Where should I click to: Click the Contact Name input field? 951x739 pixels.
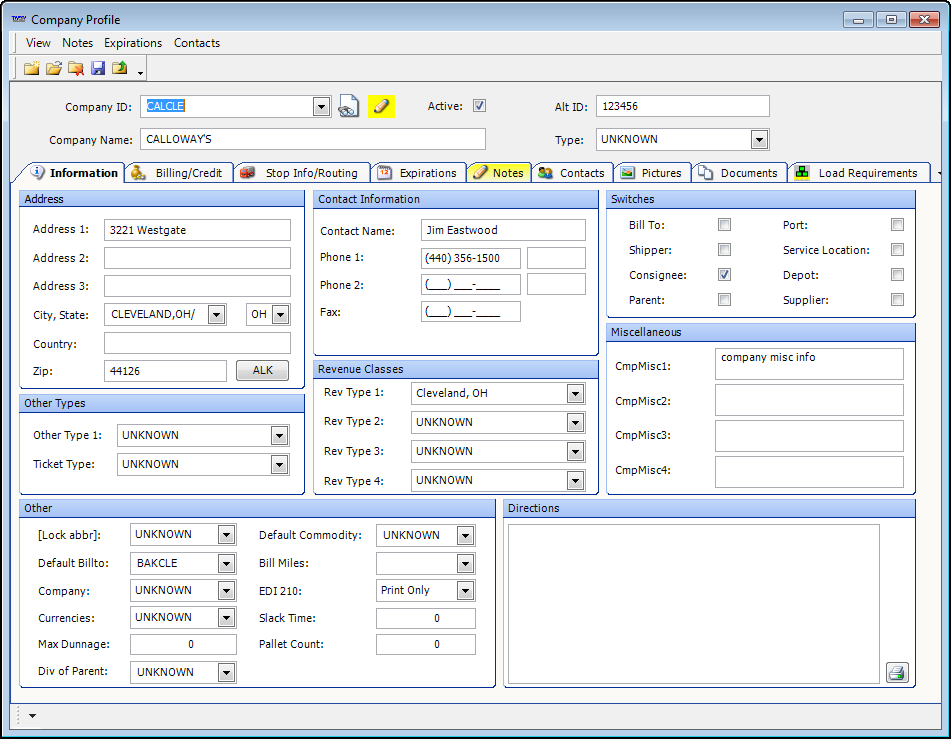tap(503, 230)
